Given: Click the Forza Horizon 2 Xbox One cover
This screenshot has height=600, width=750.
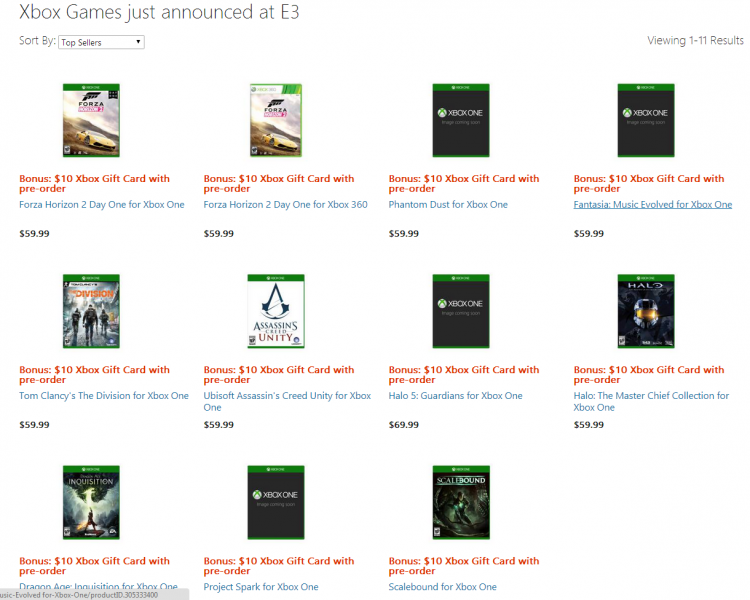Looking at the screenshot, I should pos(91,120).
